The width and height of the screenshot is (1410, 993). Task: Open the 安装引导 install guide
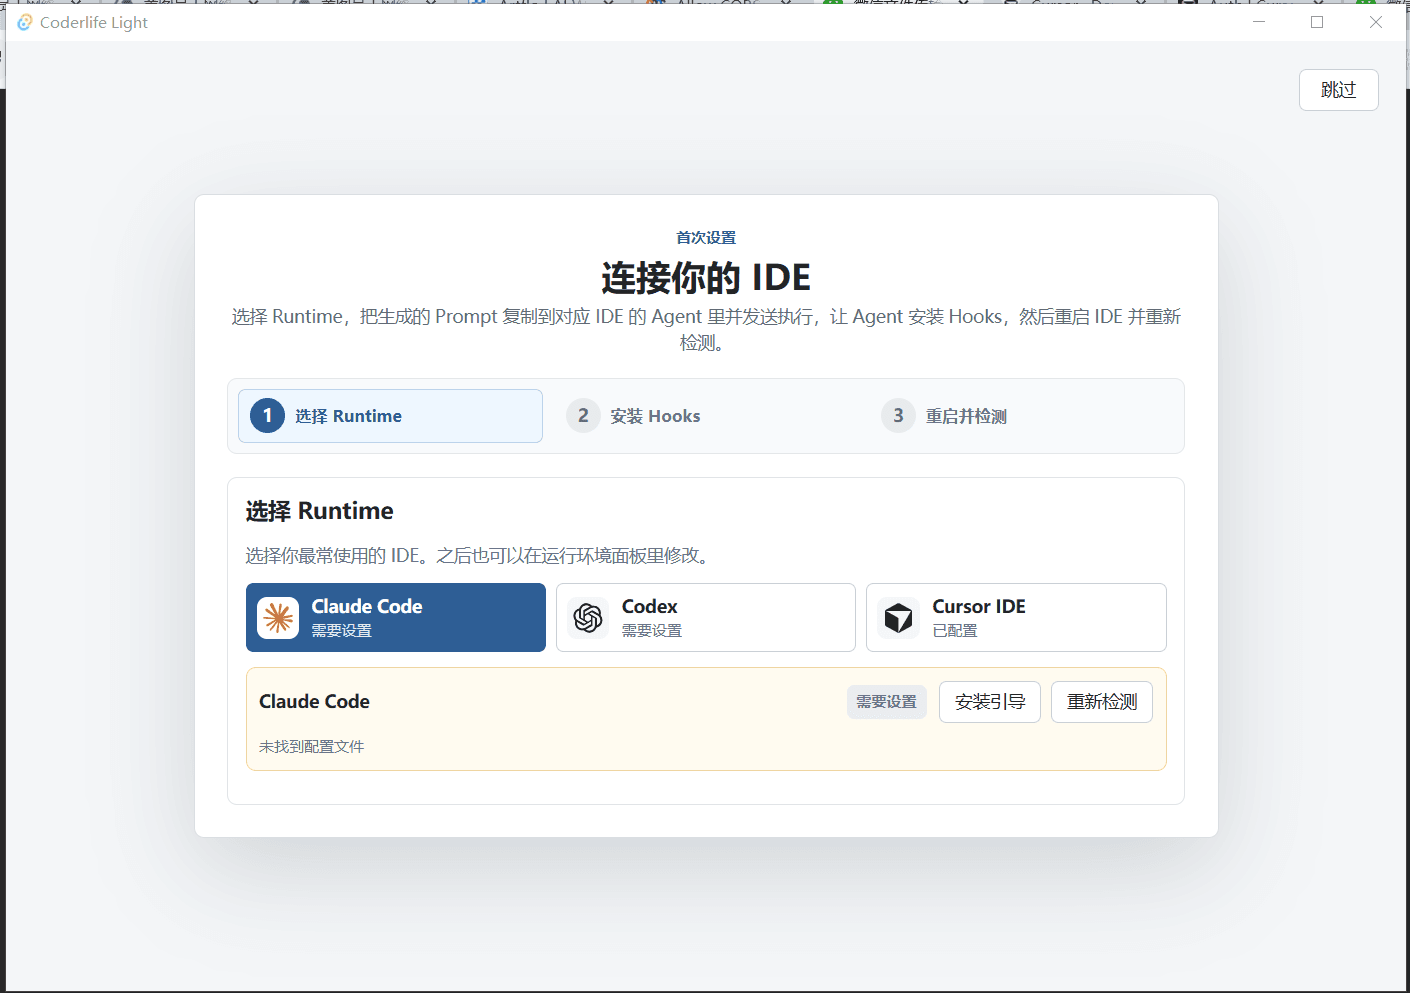point(990,702)
